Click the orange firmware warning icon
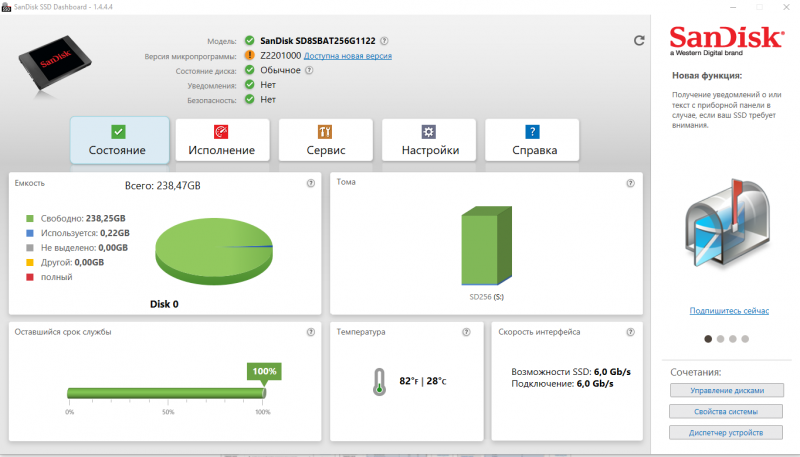Image resolution: width=800 pixels, height=457 pixels. 249,55
